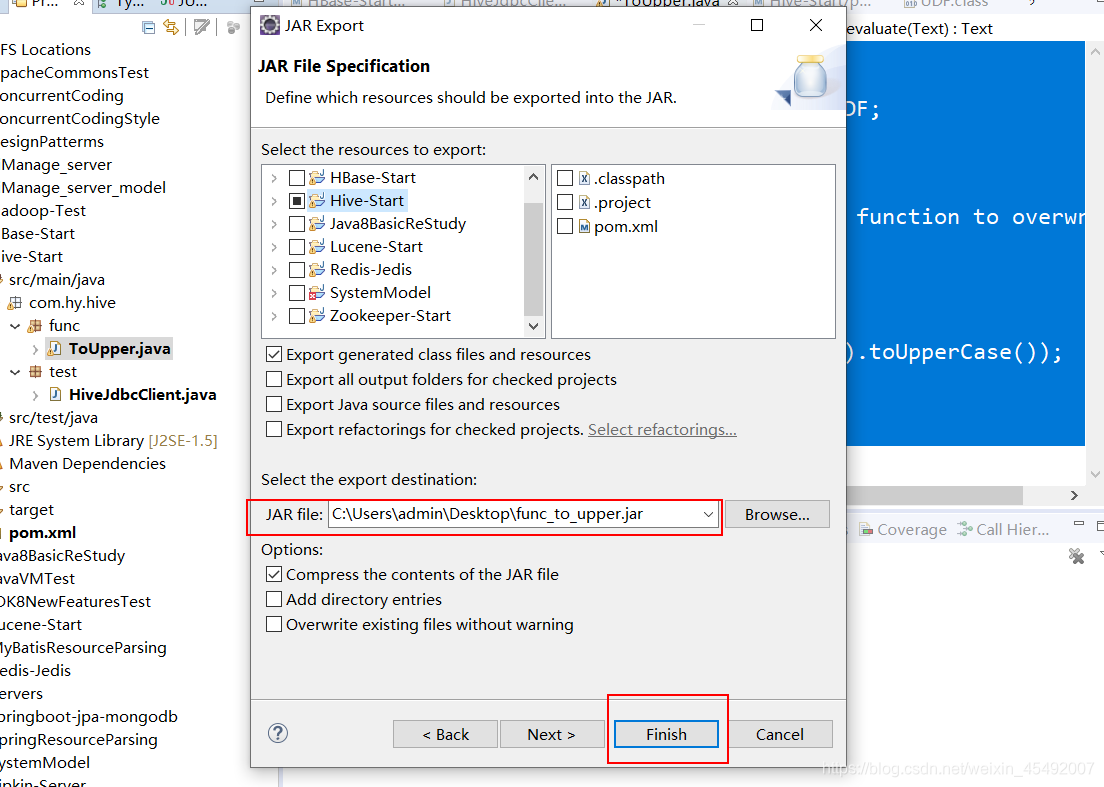
Task: Uncheck Export generated class files and resources
Action: [274, 354]
